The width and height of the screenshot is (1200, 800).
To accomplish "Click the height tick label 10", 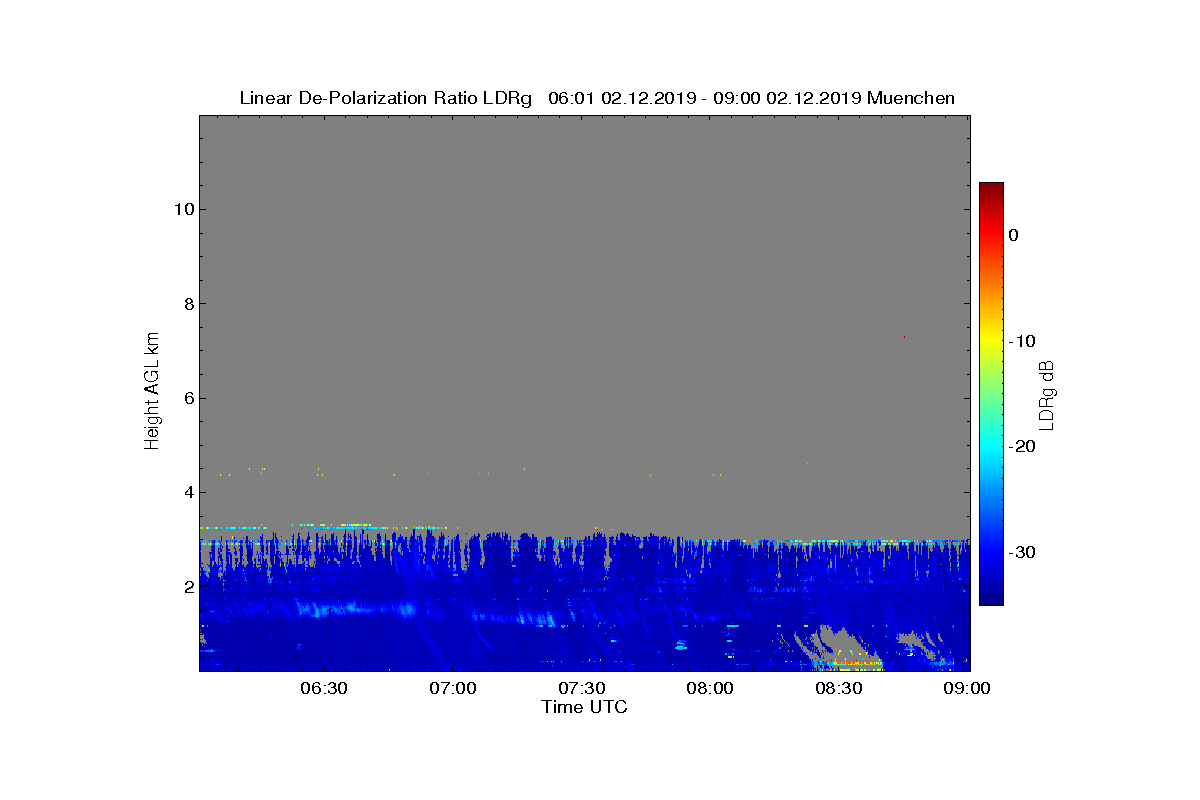I will (x=183, y=209).
